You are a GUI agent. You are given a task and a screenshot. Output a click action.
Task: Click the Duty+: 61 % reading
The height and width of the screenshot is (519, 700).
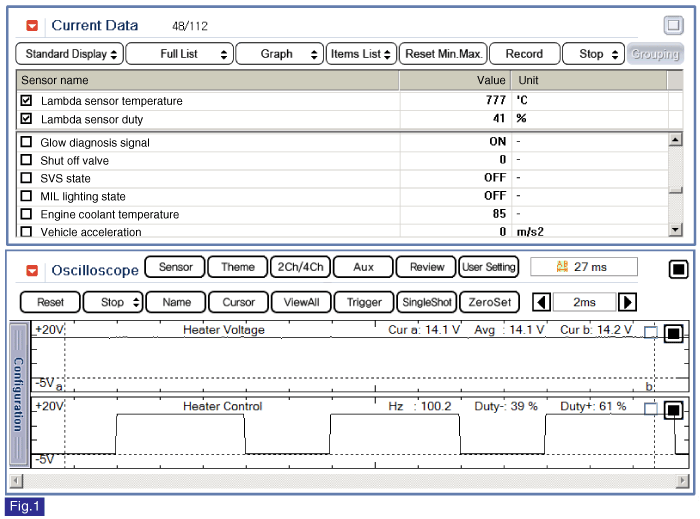593,407
